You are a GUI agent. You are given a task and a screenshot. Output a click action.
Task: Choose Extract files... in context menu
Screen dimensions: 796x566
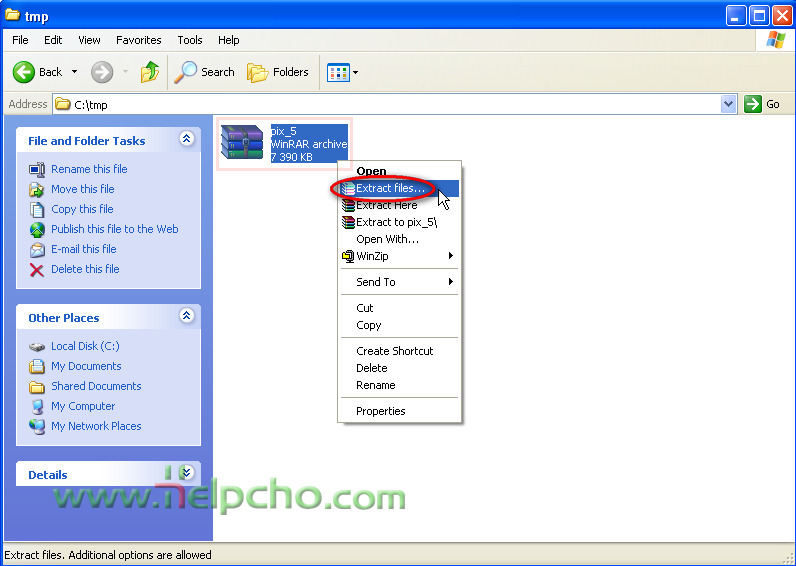coord(399,188)
